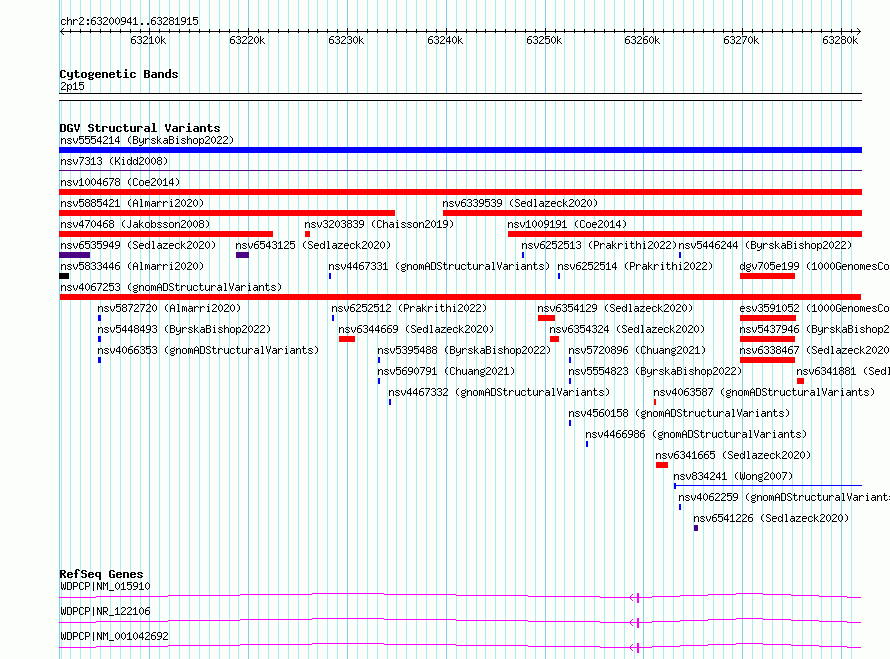Open WDPCP|NR_122106 transcript label
The image size is (890, 659).
[105, 611]
